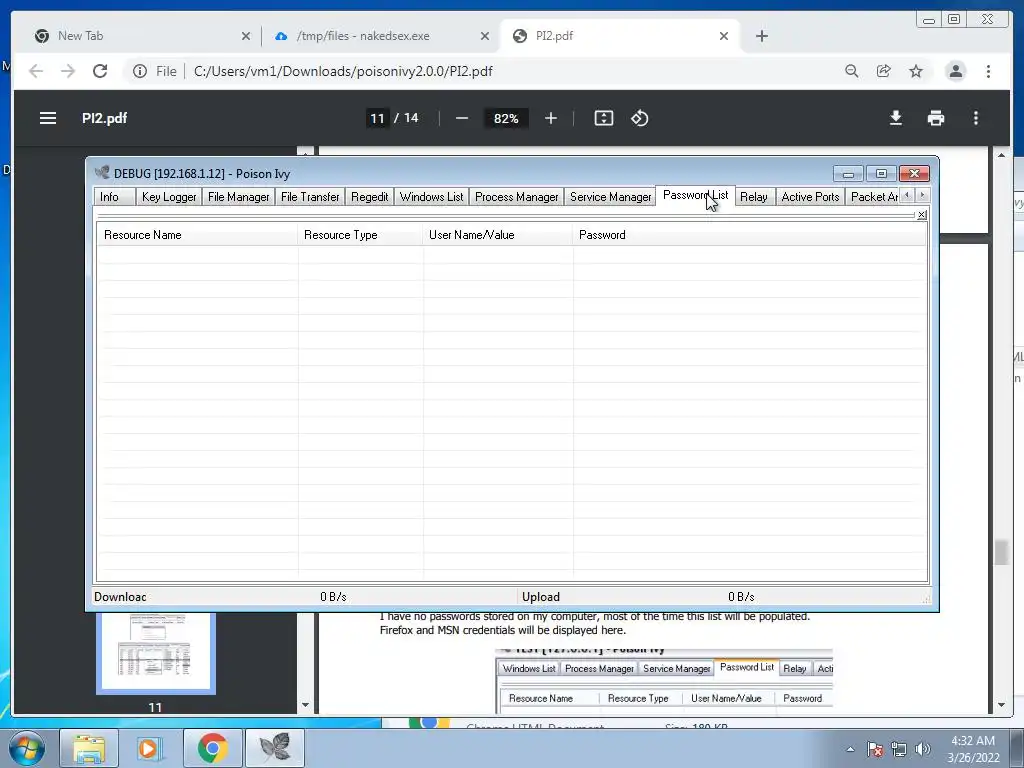The height and width of the screenshot is (768, 1024).
Task: Open File Explorer from taskbar
Action: tap(89, 748)
